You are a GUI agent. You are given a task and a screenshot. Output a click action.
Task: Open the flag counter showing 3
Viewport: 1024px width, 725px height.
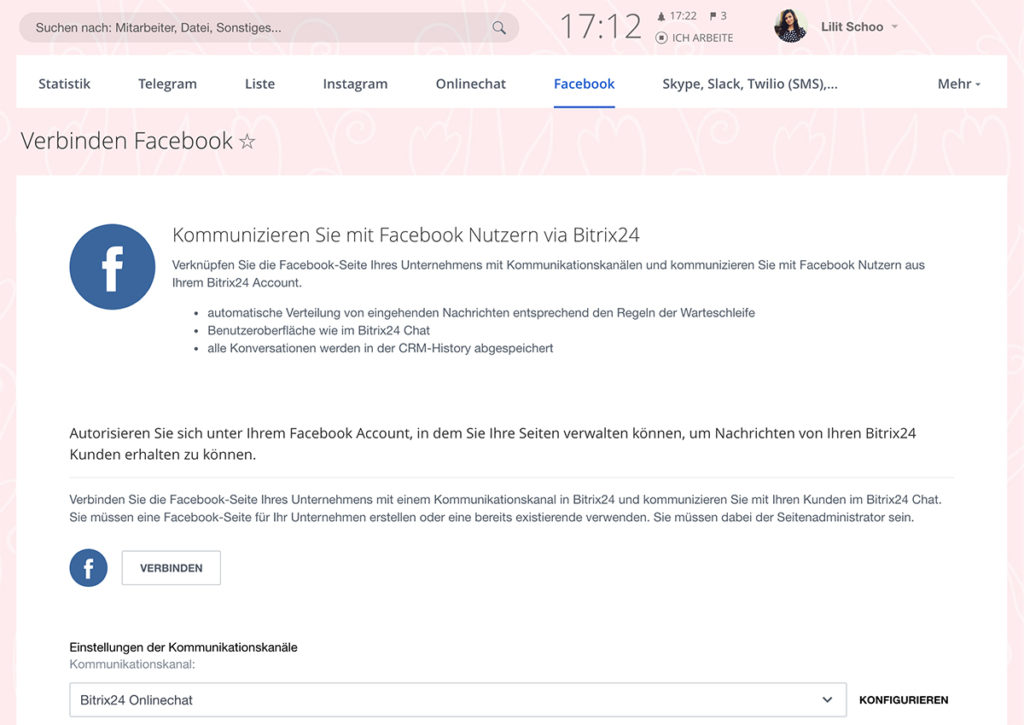[x=718, y=16]
